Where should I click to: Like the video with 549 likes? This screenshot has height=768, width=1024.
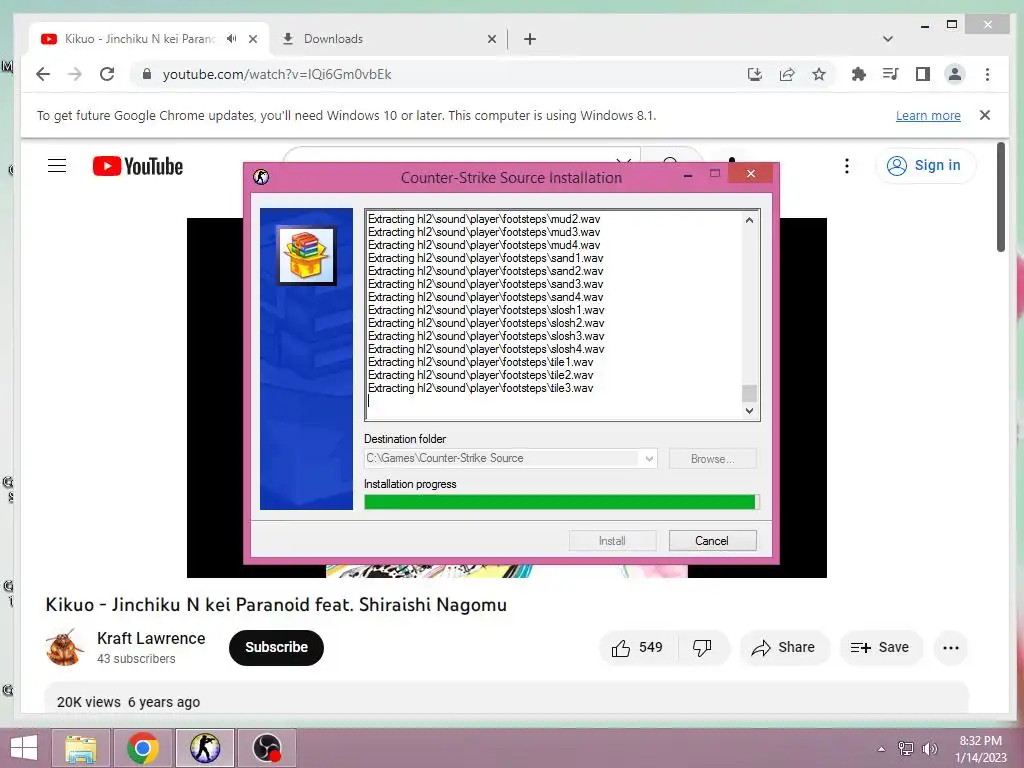click(x=637, y=647)
